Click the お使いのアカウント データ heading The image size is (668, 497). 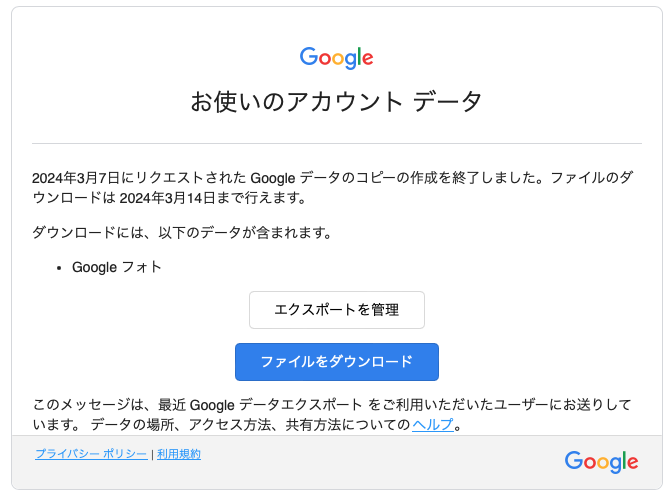[x=336, y=102]
